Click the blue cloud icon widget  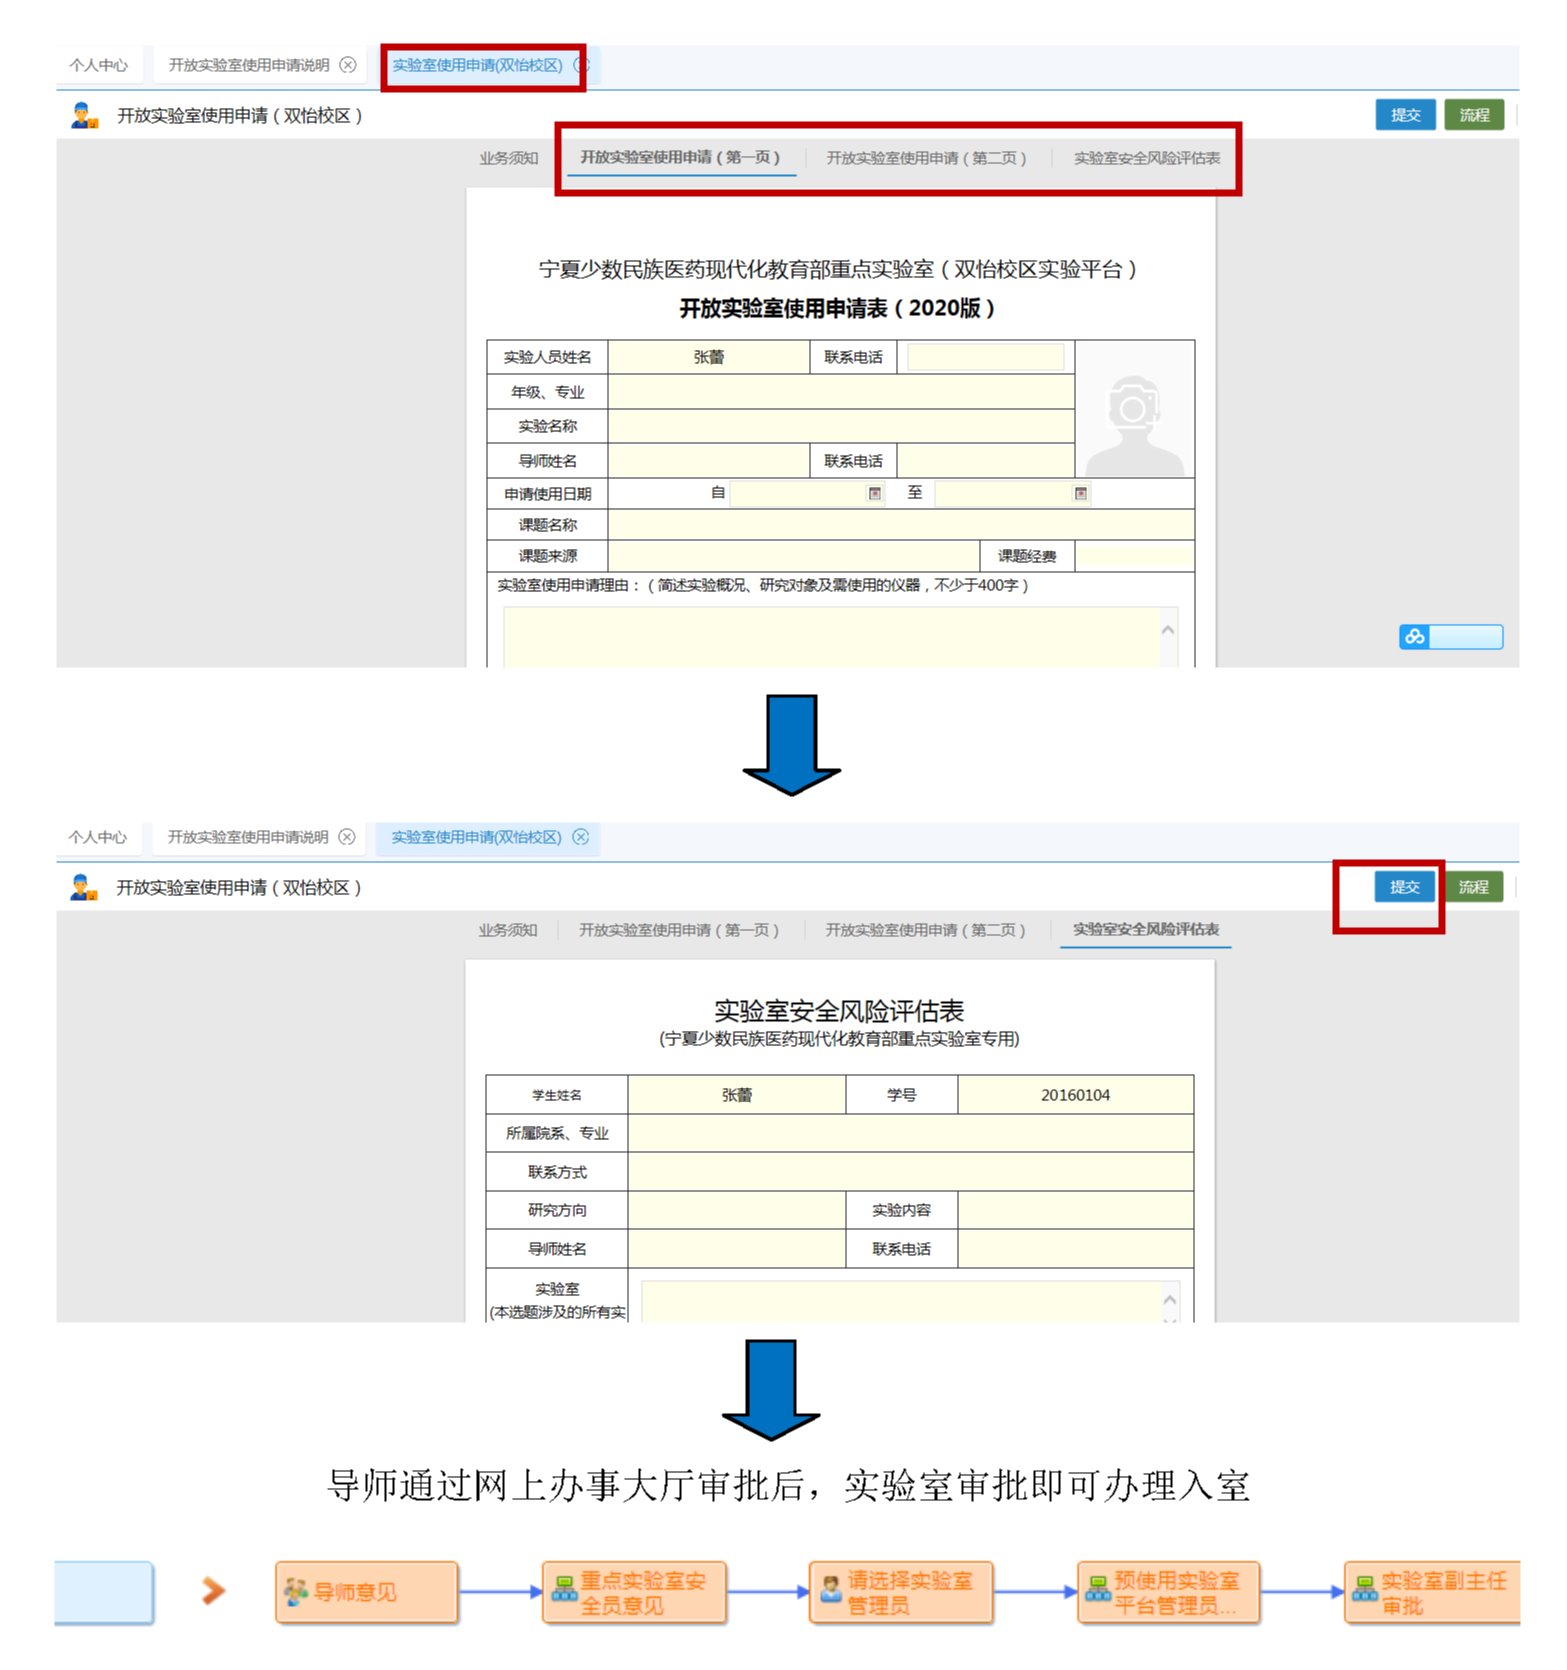(1414, 637)
